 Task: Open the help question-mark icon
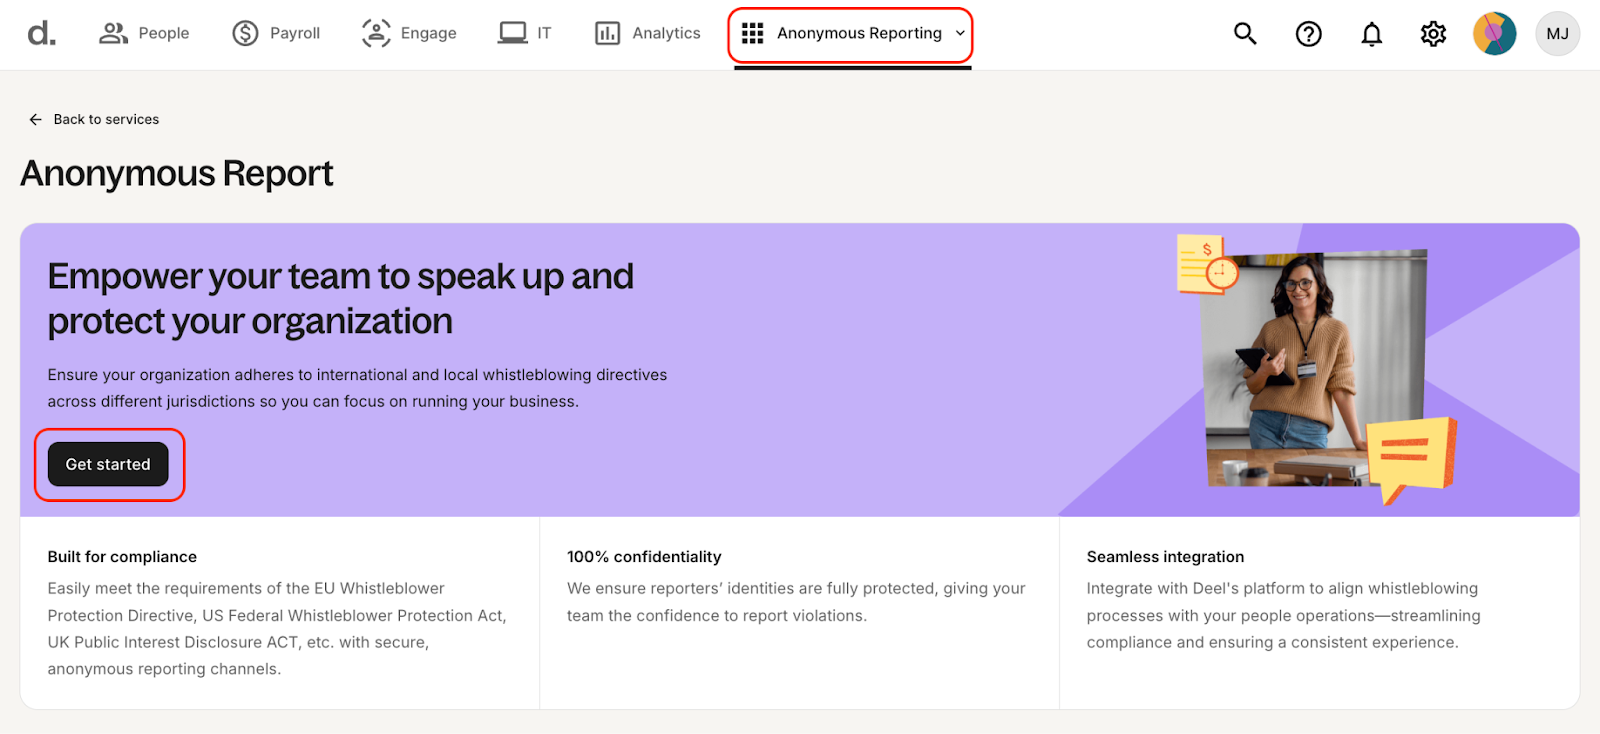[1308, 34]
